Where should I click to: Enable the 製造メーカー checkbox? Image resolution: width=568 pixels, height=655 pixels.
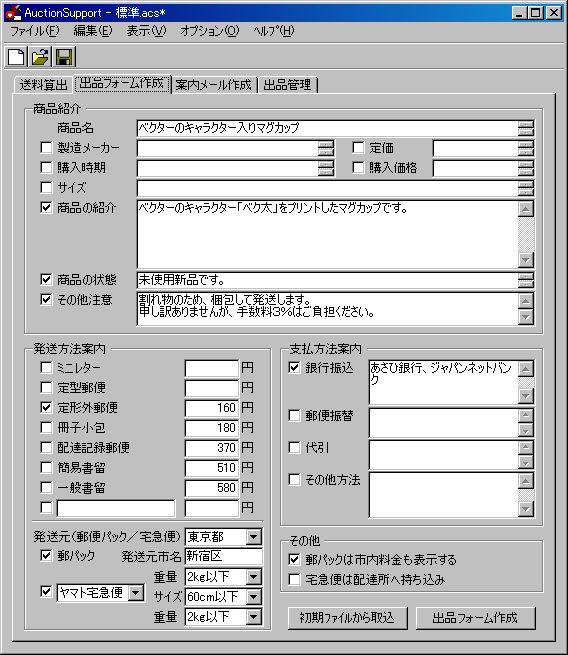(46, 147)
